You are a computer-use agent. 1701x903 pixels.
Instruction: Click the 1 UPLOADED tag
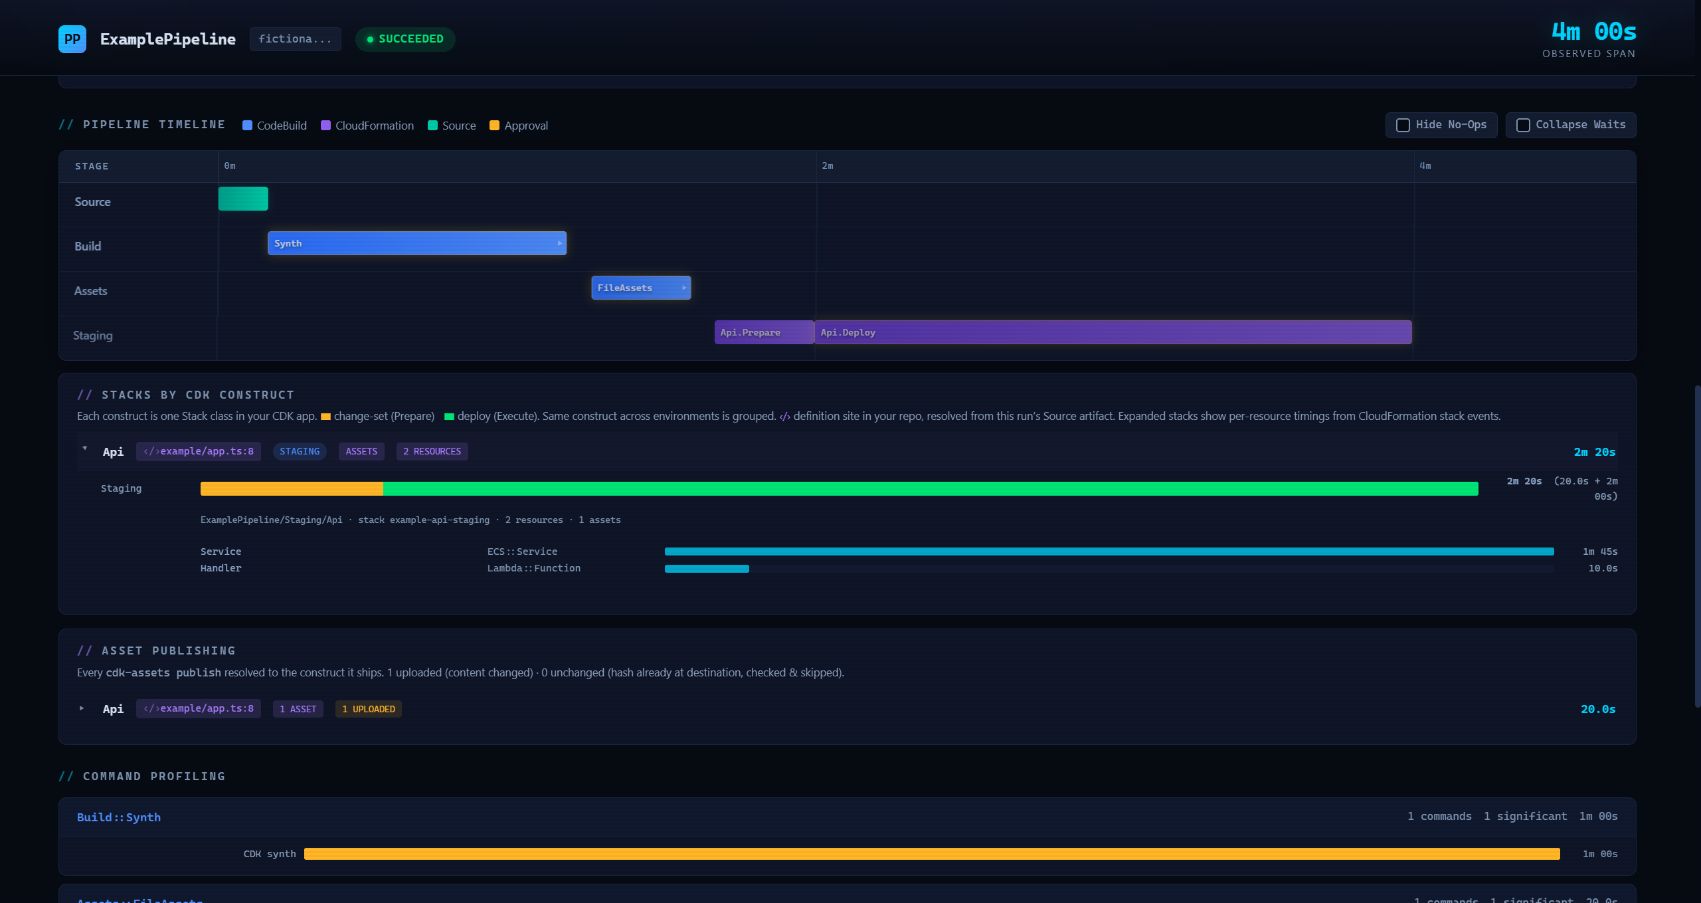(x=368, y=709)
